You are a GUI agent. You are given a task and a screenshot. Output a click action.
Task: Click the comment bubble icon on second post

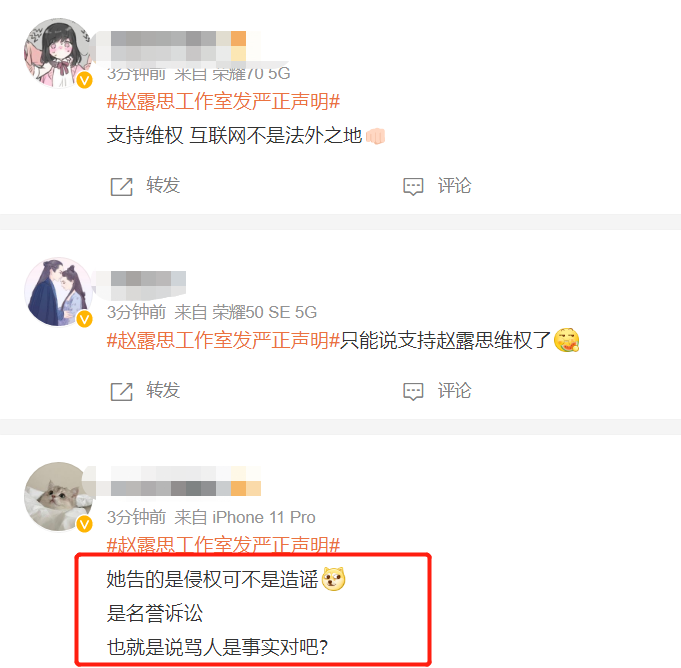pos(413,392)
